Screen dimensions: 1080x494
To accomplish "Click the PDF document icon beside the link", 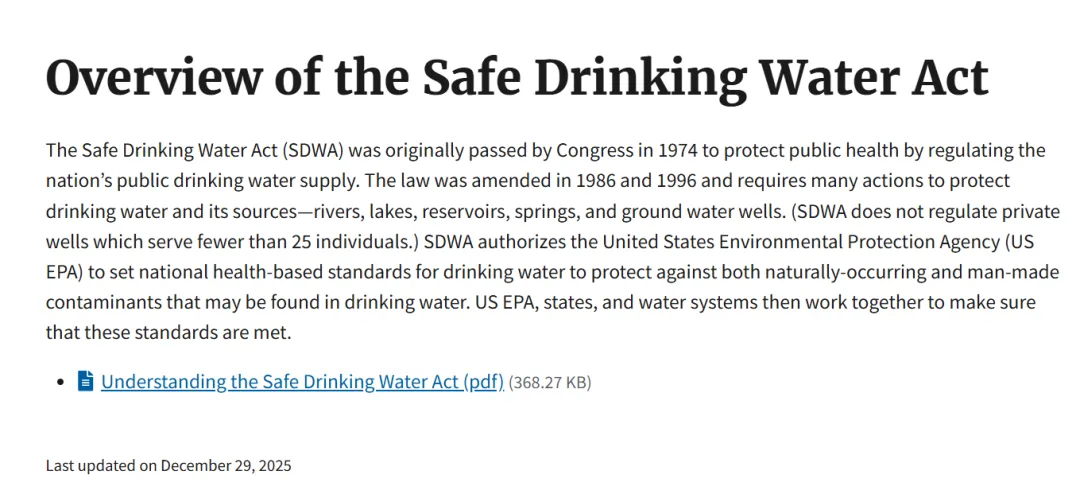I will click(86, 381).
